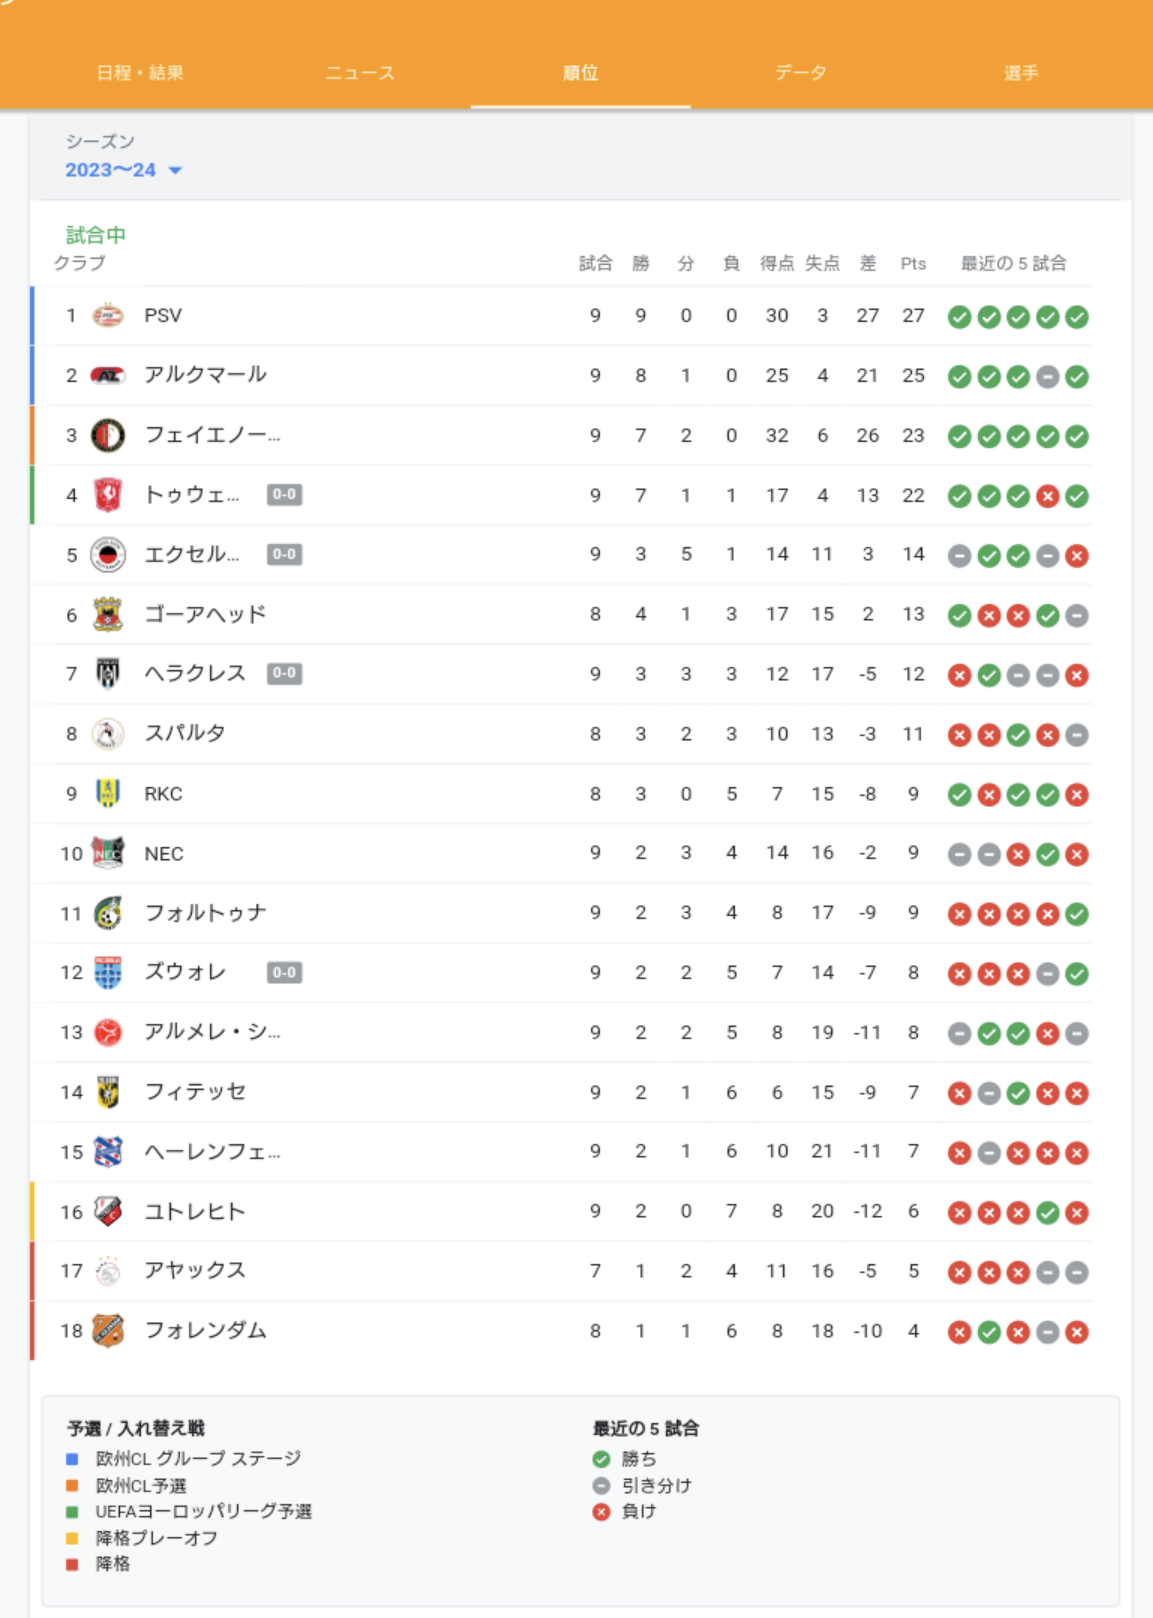Open the ニュース tab
Image resolution: width=1153 pixels, height=1618 pixels.
360,73
